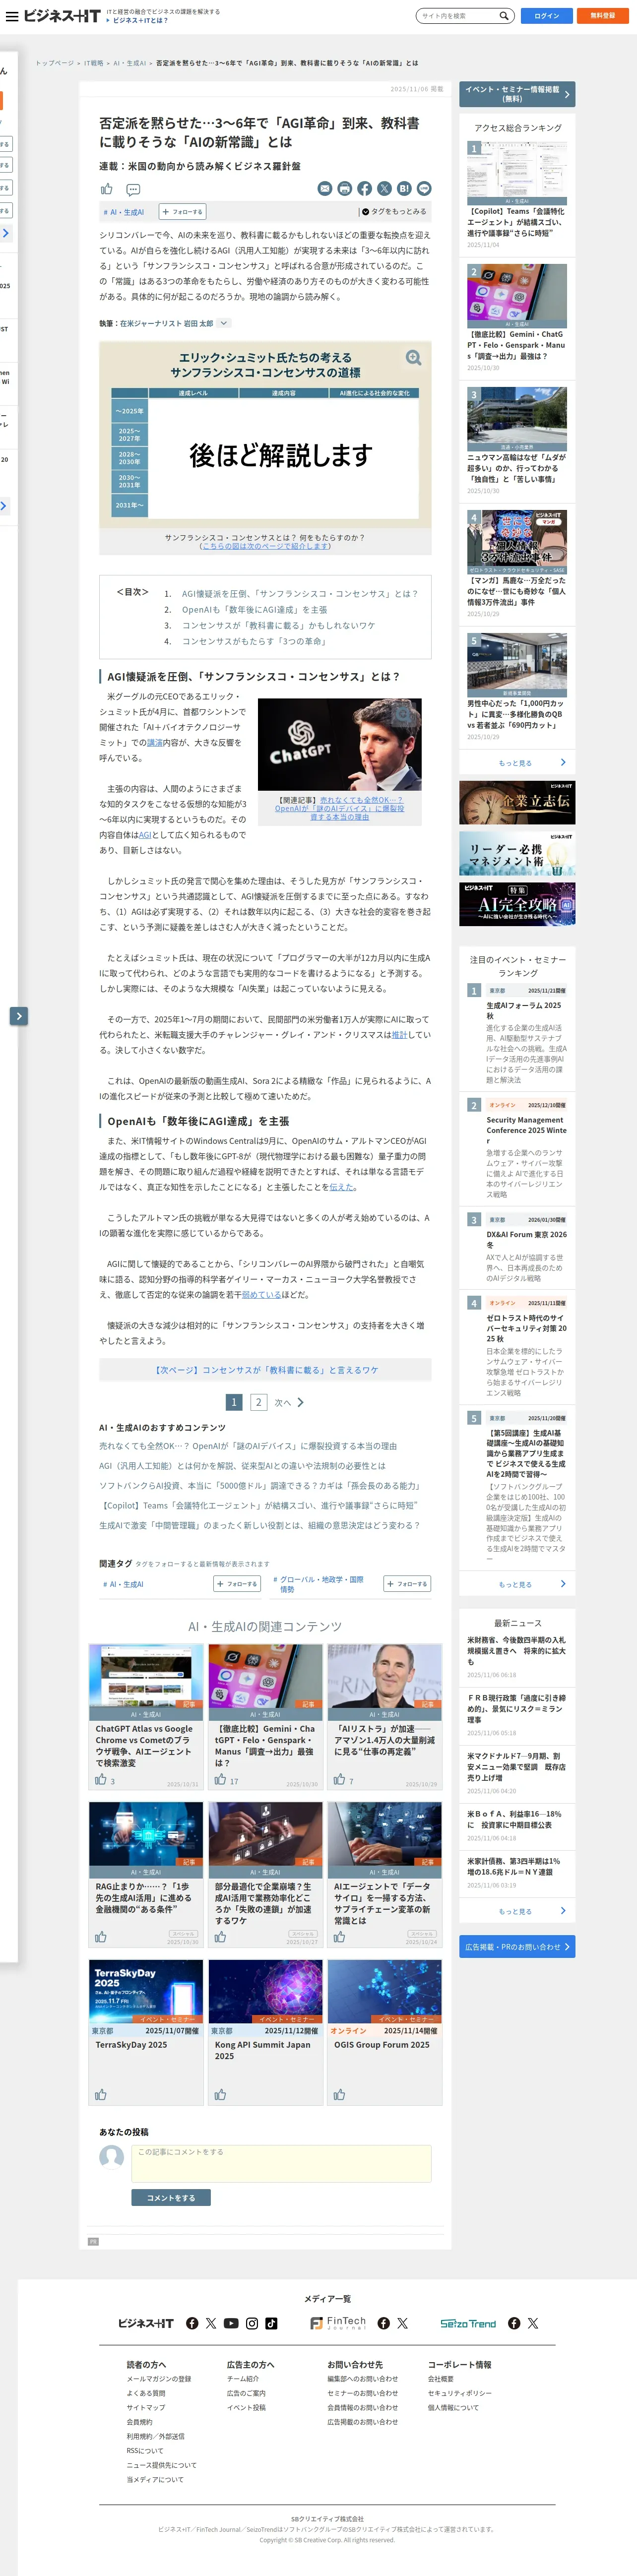This screenshot has height=2576, width=637.
Task: Select IT戦略 in the breadcrumb
Action: [93, 63]
